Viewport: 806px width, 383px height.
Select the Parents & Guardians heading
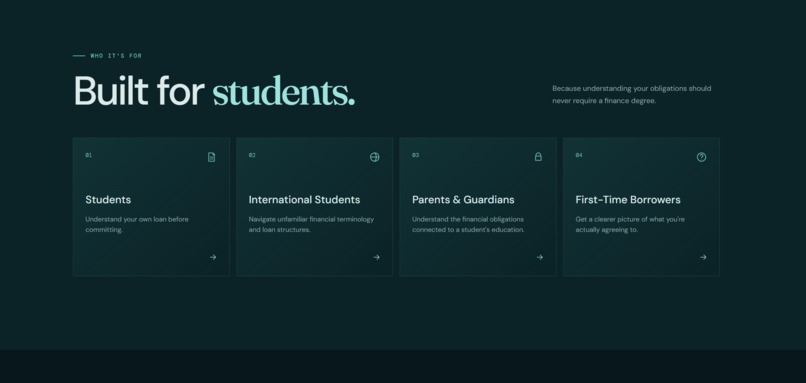[x=463, y=199]
